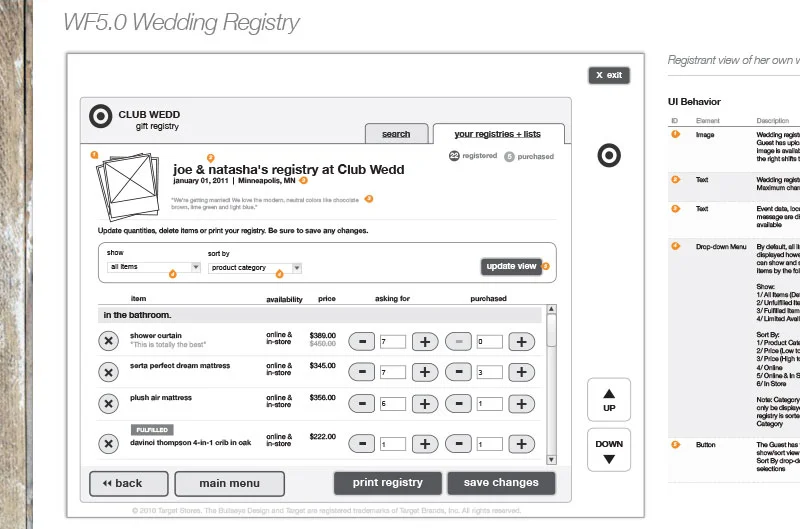Image resolution: width=800 pixels, height=529 pixels.
Task: Open the main menu button
Action: click(230, 484)
